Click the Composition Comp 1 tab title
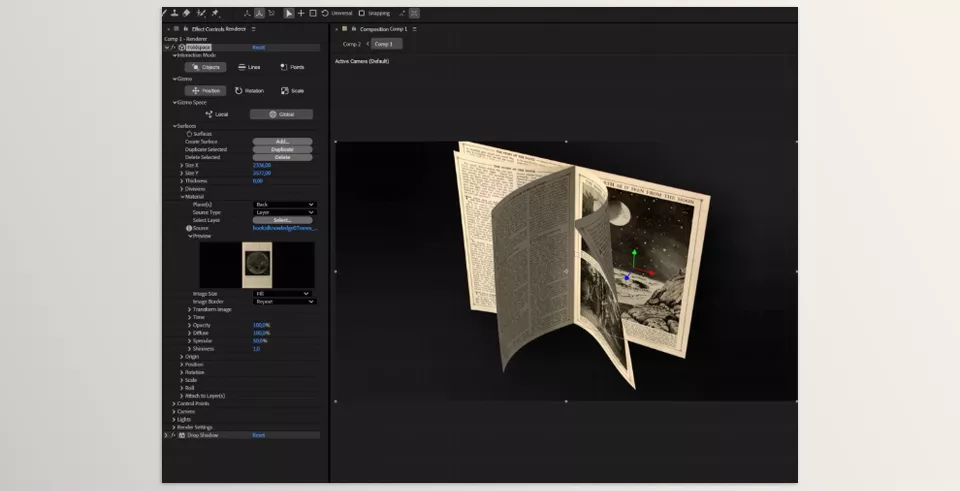 point(383,29)
